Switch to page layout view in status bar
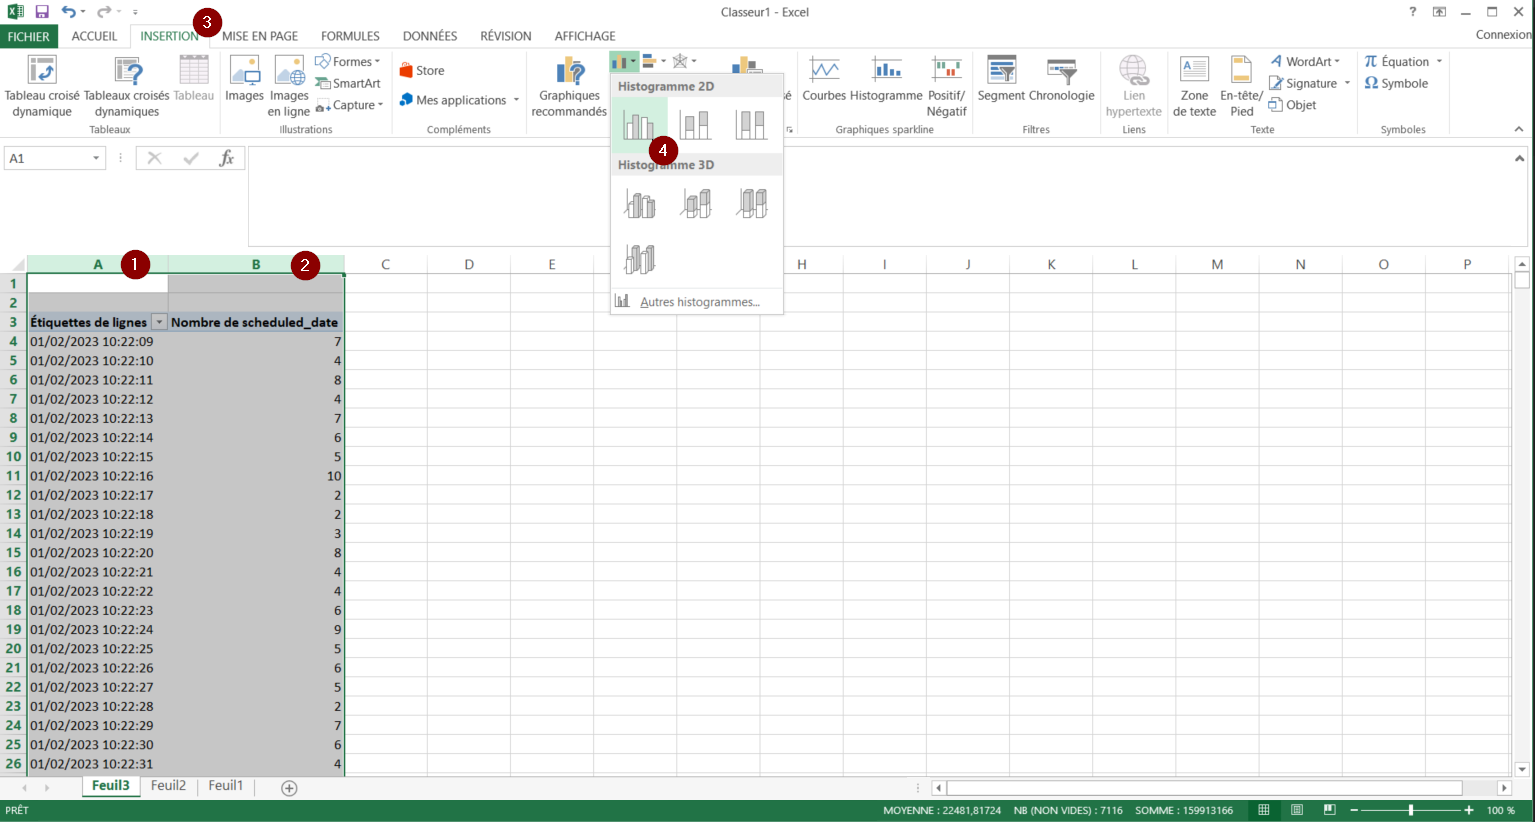The width and height of the screenshot is (1535, 822). tap(1297, 810)
